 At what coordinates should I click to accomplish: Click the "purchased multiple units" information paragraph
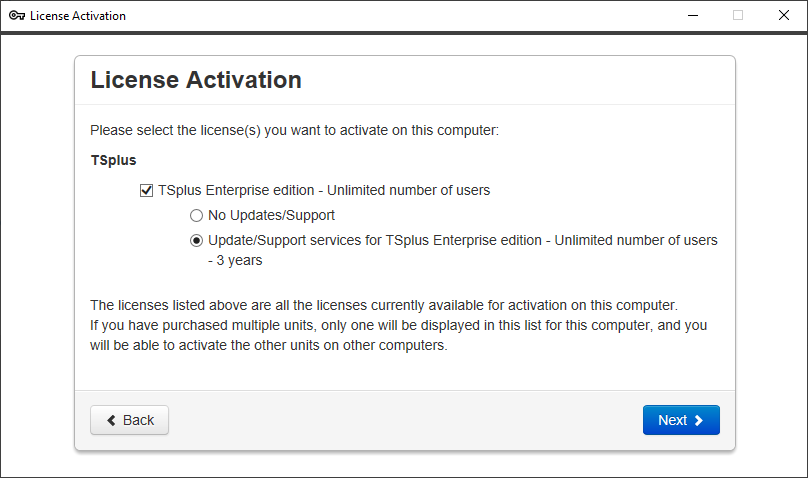pos(400,326)
